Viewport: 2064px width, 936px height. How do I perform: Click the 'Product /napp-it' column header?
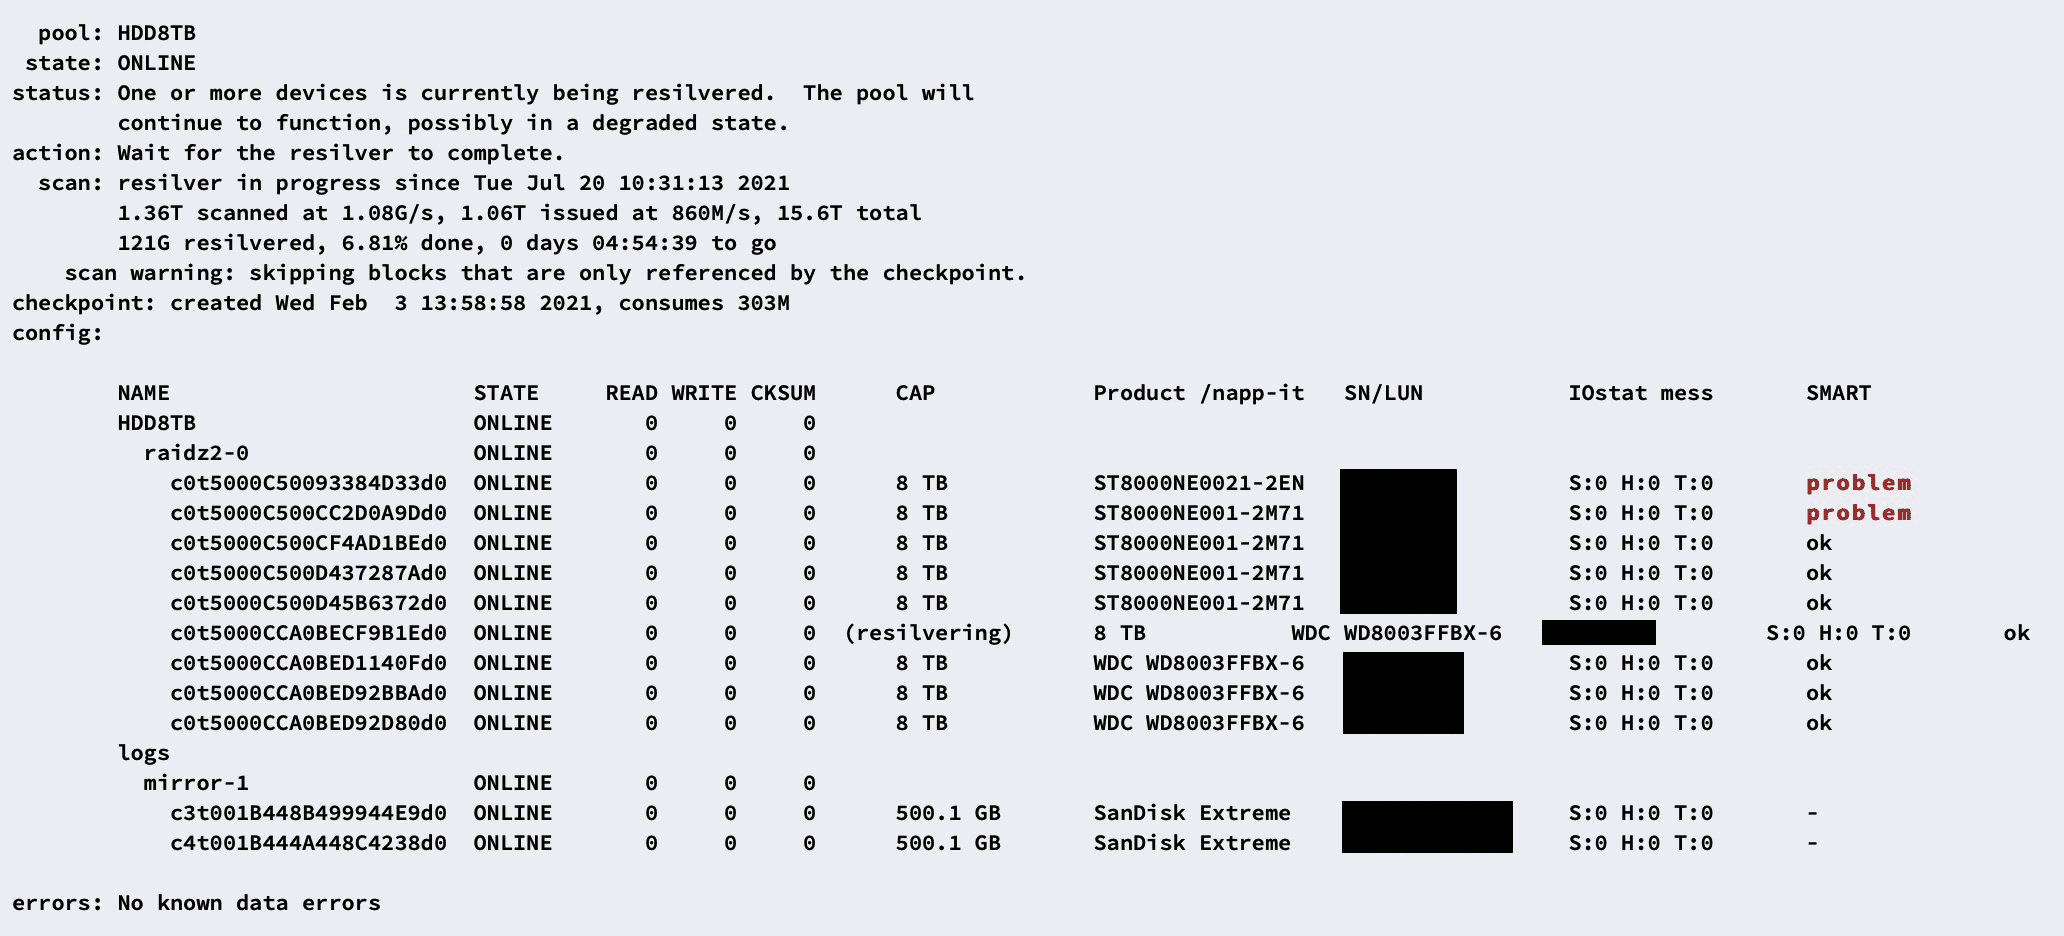click(x=1199, y=393)
